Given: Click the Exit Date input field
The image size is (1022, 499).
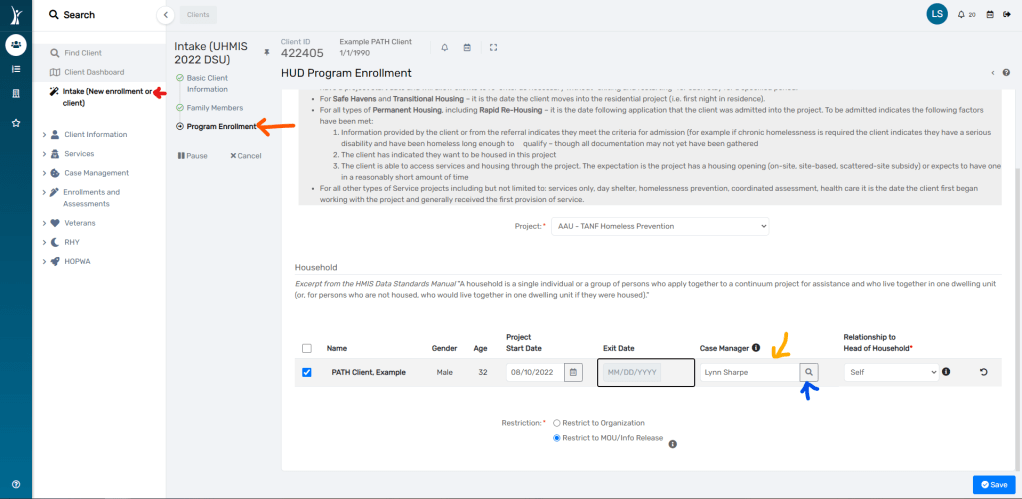Looking at the screenshot, I should pos(631,372).
